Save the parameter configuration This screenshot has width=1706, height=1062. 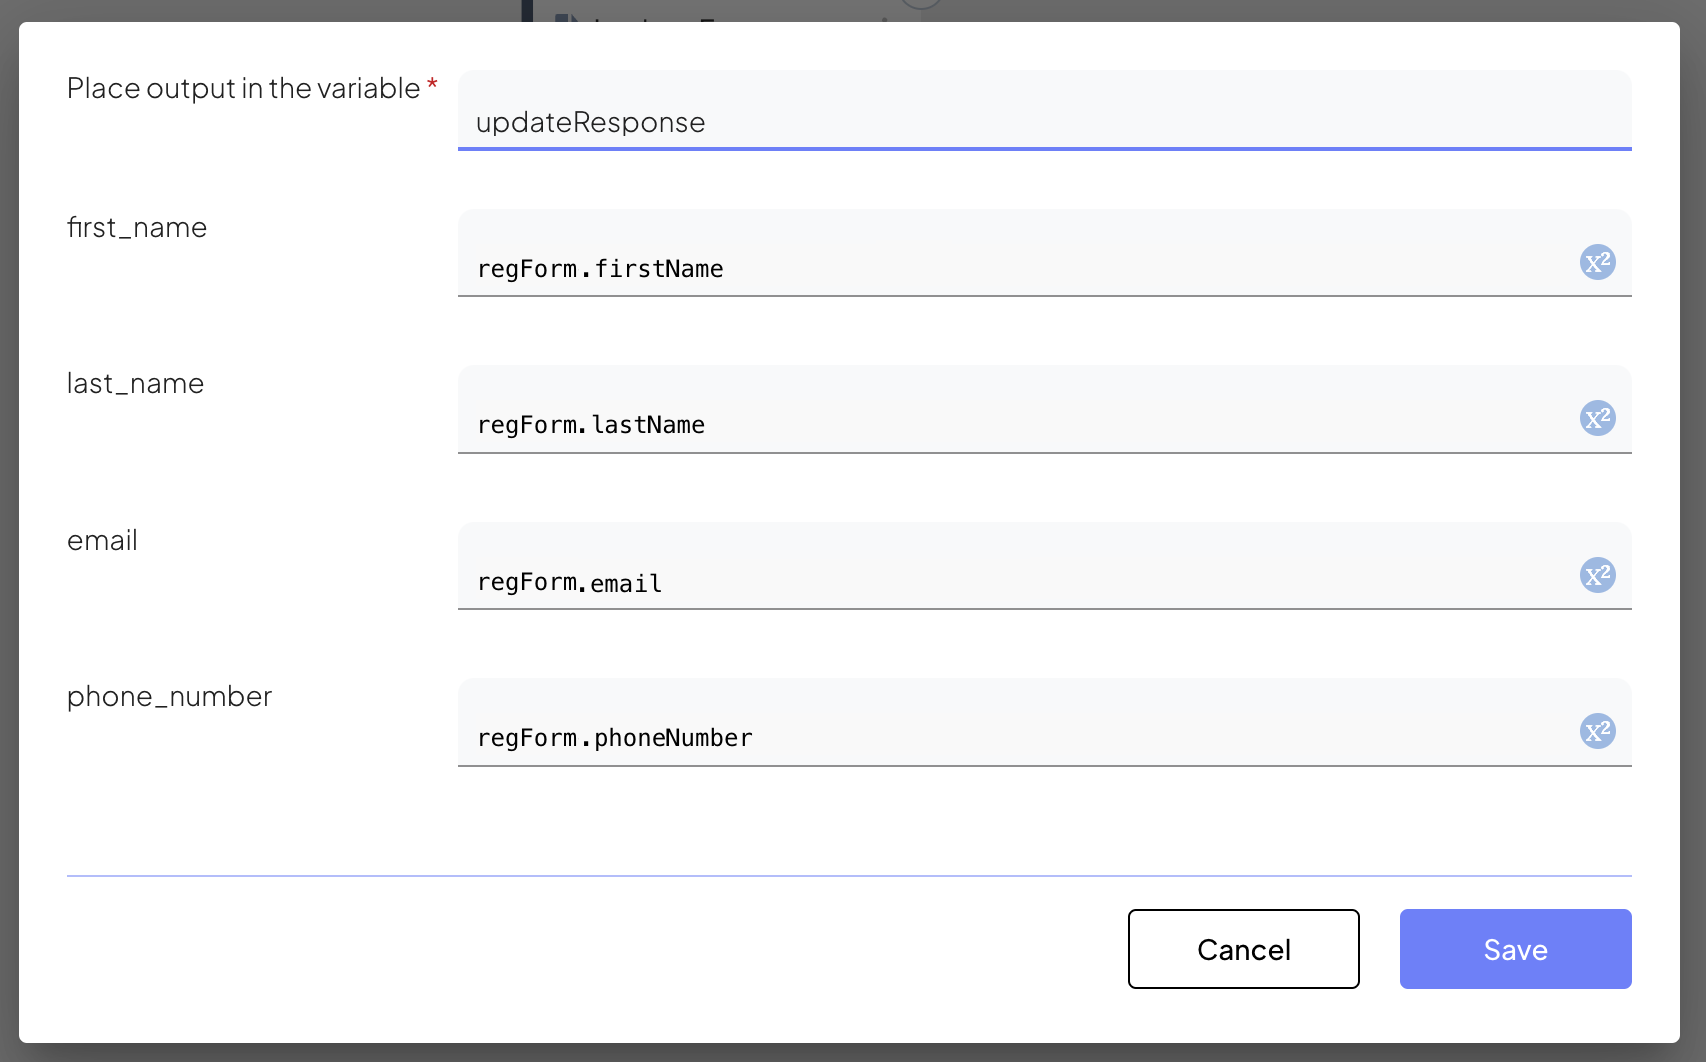click(x=1514, y=949)
